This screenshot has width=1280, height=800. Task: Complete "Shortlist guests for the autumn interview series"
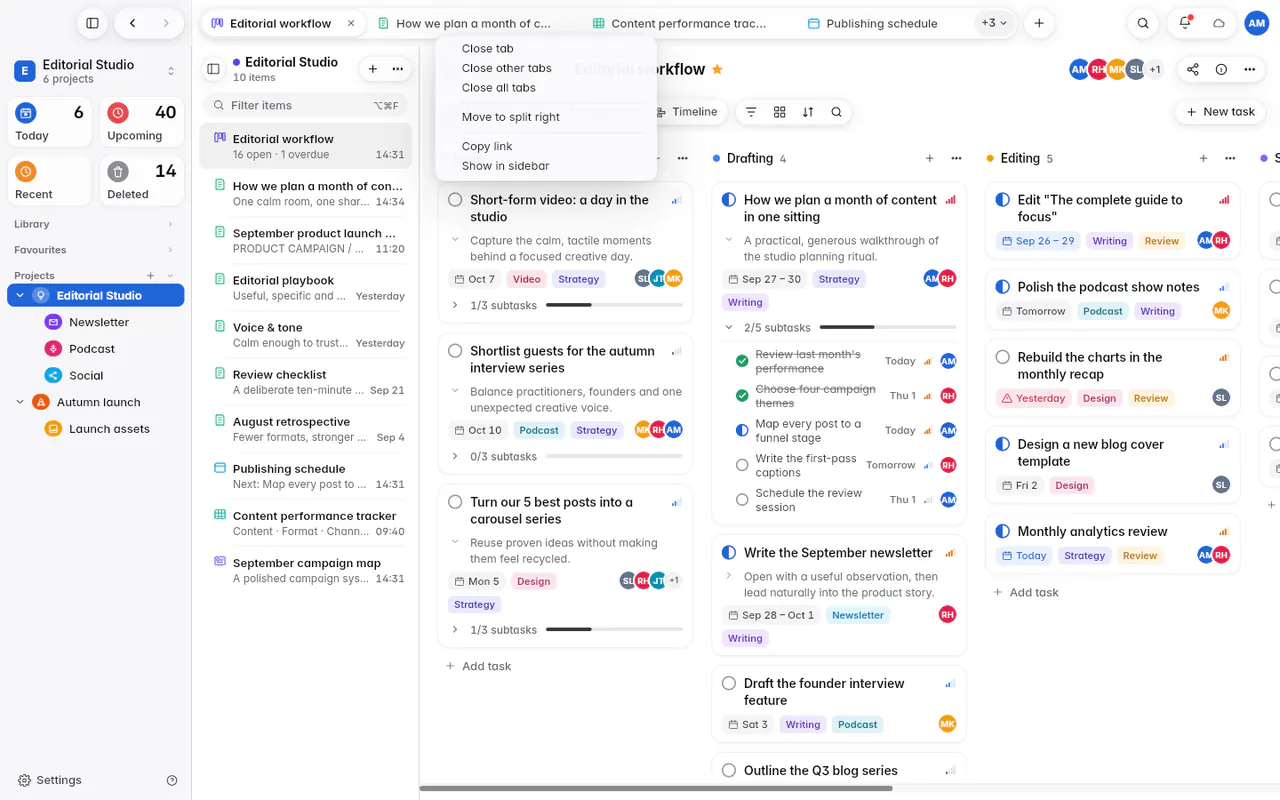click(455, 351)
